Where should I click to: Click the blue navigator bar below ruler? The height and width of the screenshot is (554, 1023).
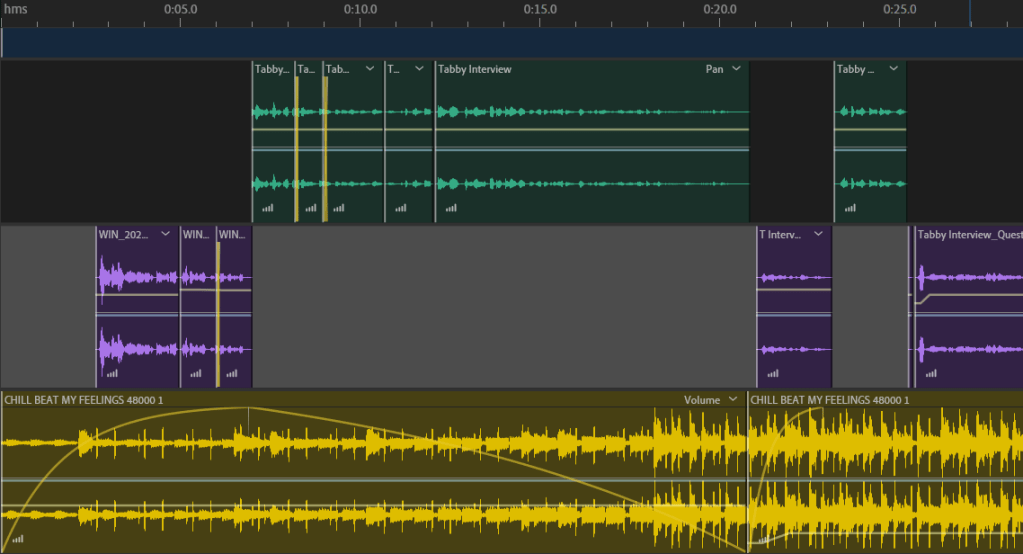tap(511, 43)
